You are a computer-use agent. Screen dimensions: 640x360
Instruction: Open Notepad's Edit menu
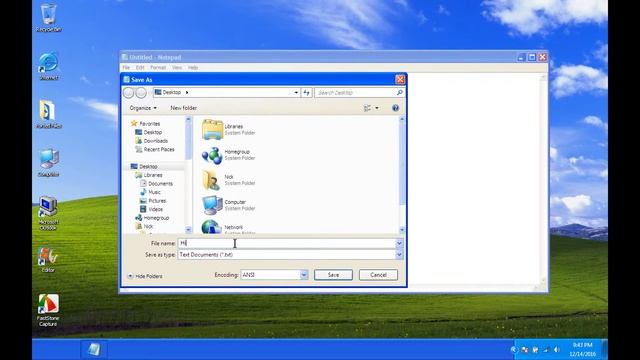(x=140, y=67)
